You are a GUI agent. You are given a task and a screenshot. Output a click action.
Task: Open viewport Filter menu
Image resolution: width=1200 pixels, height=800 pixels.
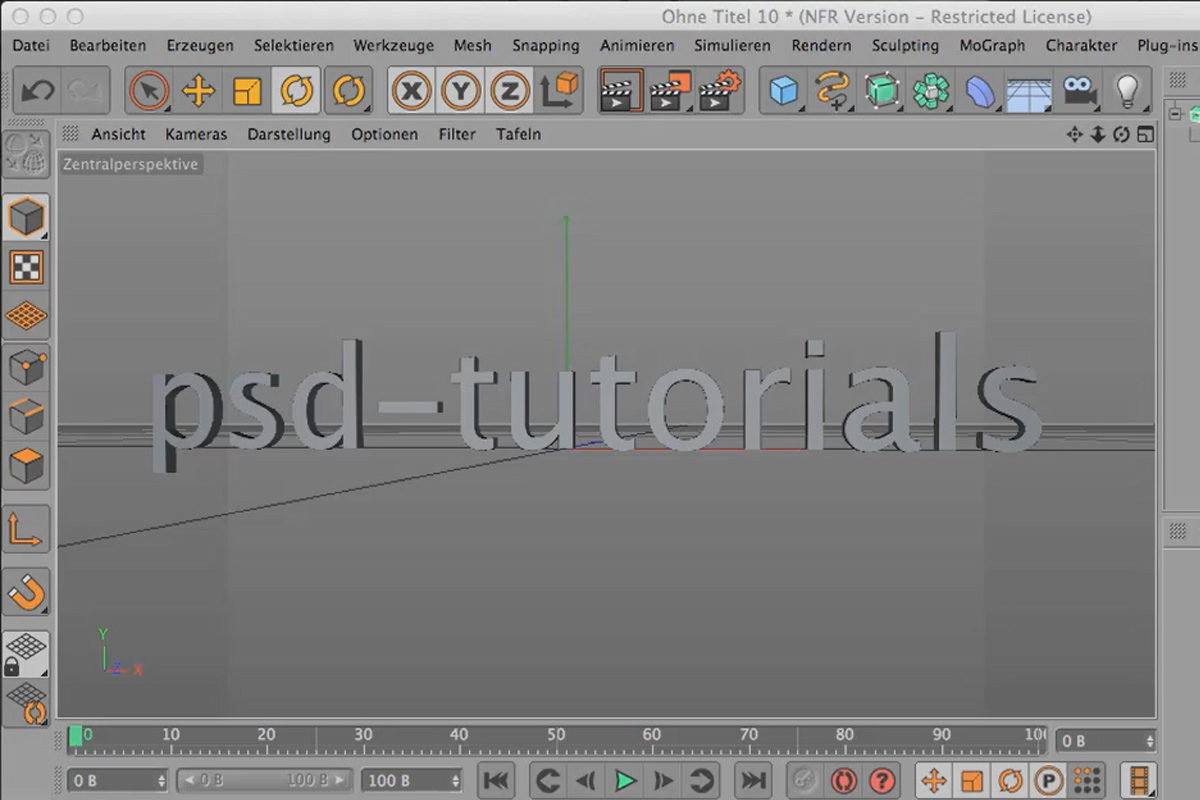click(x=457, y=134)
